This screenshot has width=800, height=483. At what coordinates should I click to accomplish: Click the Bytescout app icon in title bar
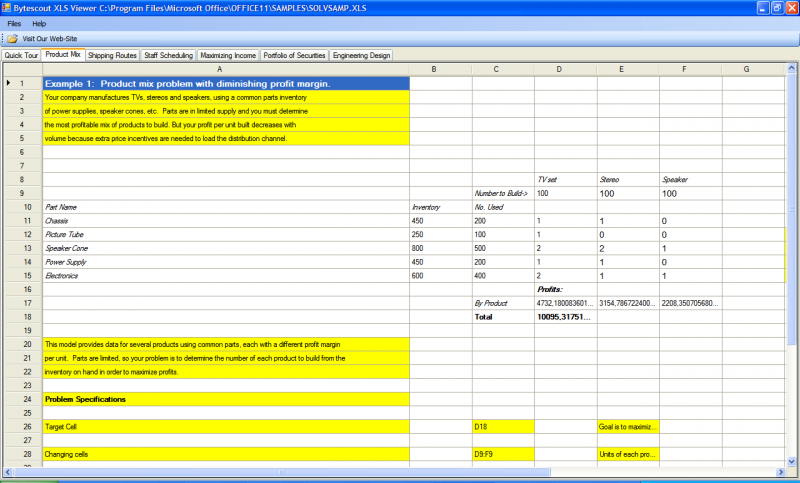tap(6, 8)
